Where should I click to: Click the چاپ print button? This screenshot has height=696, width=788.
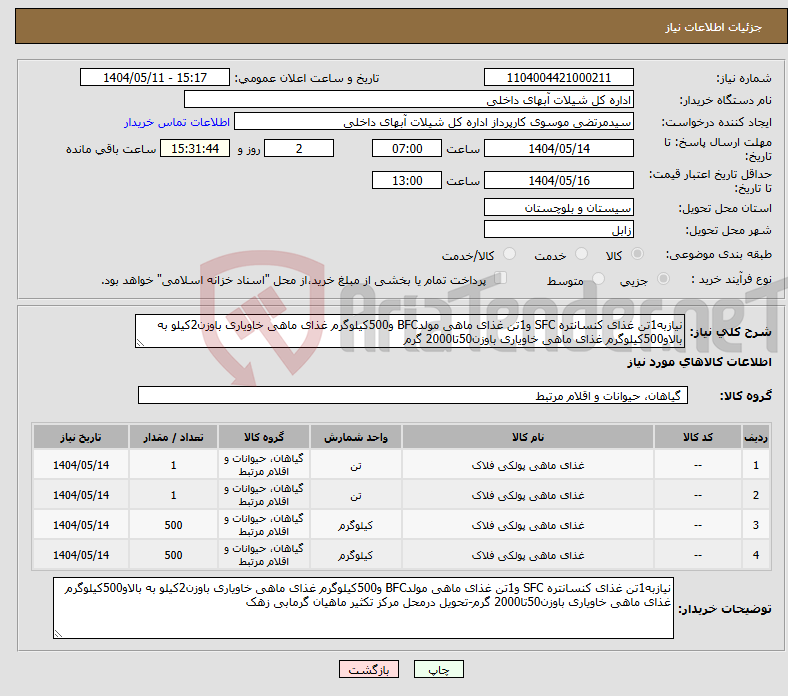pyautogui.click(x=439, y=669)
